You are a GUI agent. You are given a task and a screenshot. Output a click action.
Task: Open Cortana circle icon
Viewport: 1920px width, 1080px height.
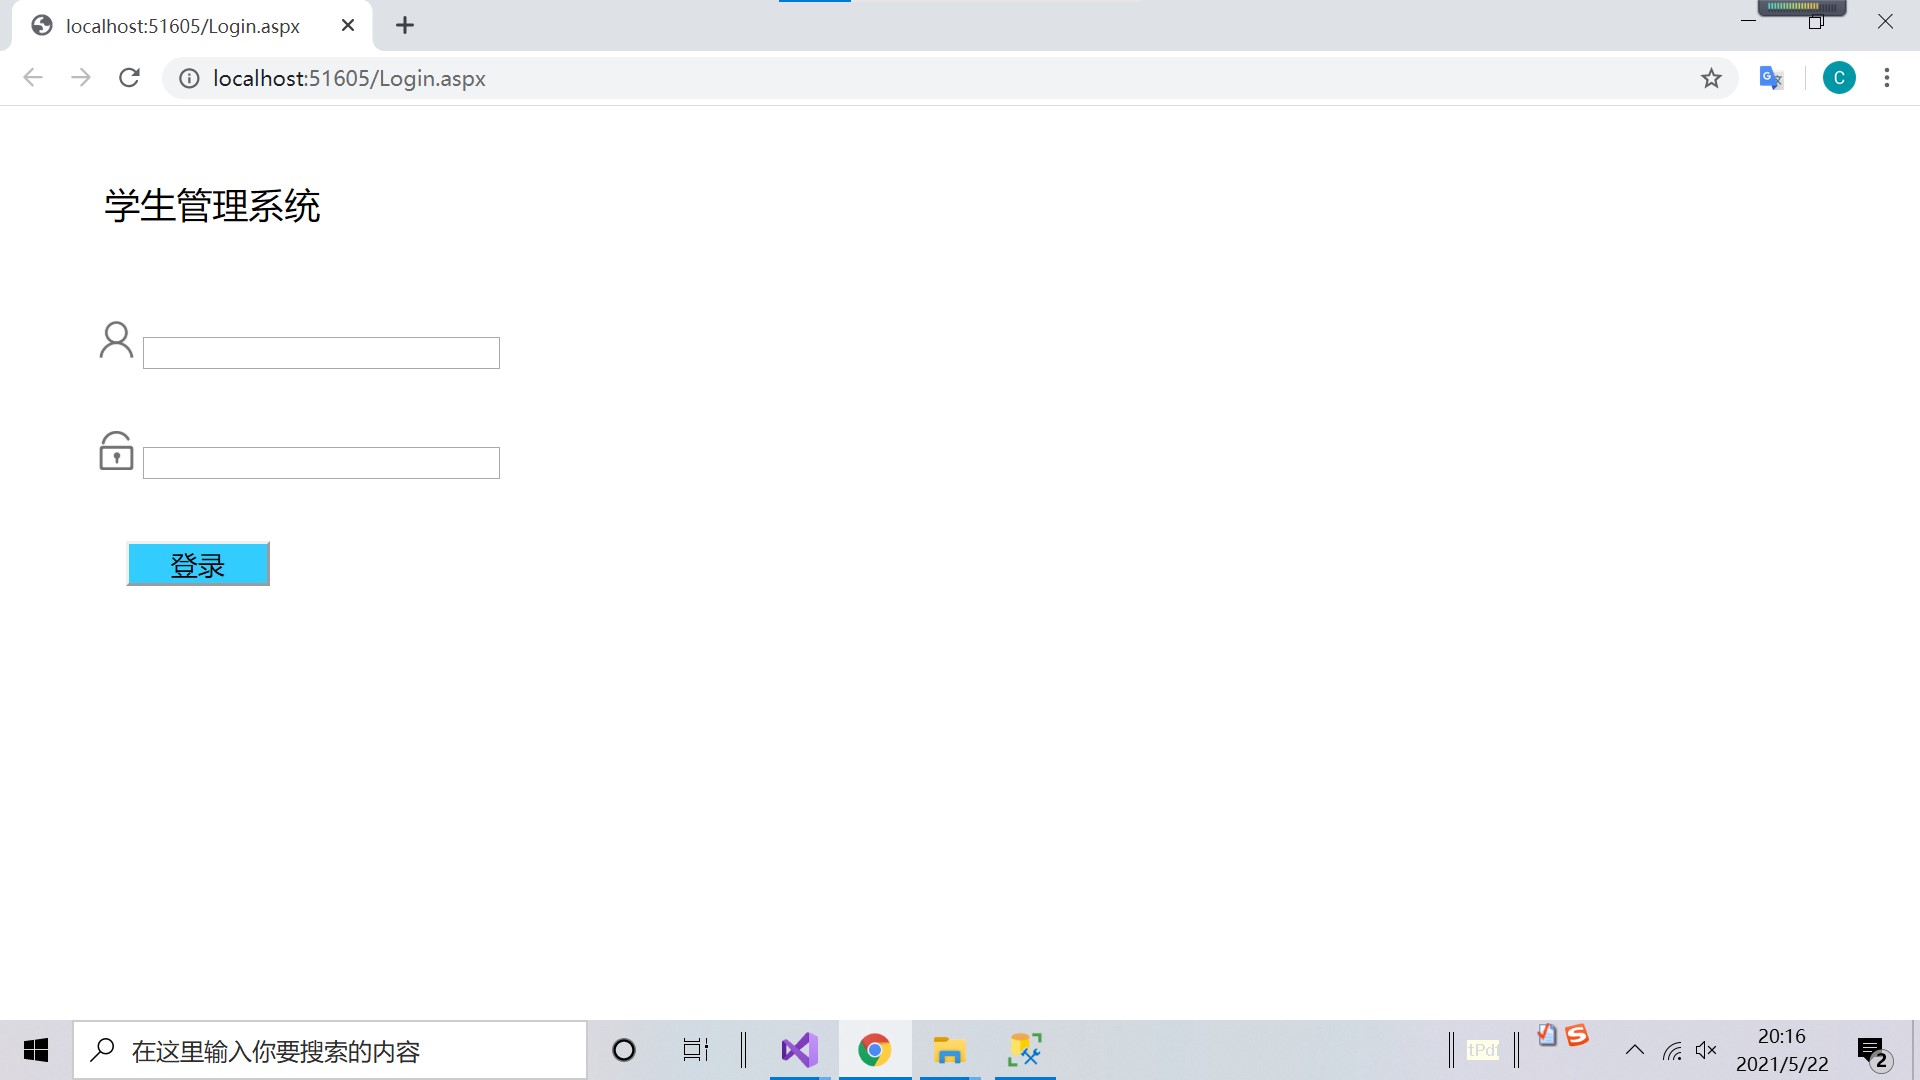coord(624,1050)
